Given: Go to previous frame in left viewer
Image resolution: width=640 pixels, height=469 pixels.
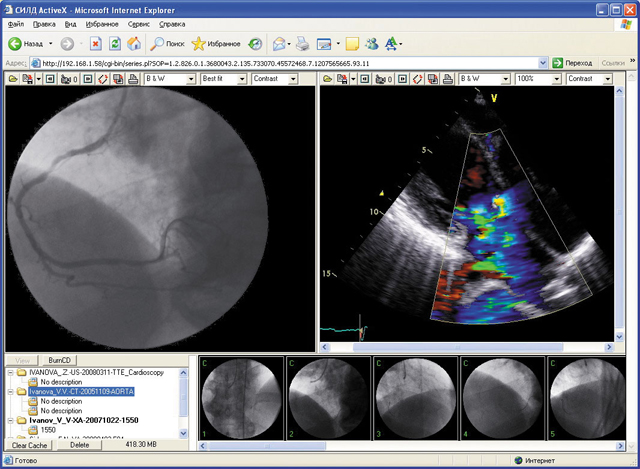Looking at the screenshot, I should [50, 79].
